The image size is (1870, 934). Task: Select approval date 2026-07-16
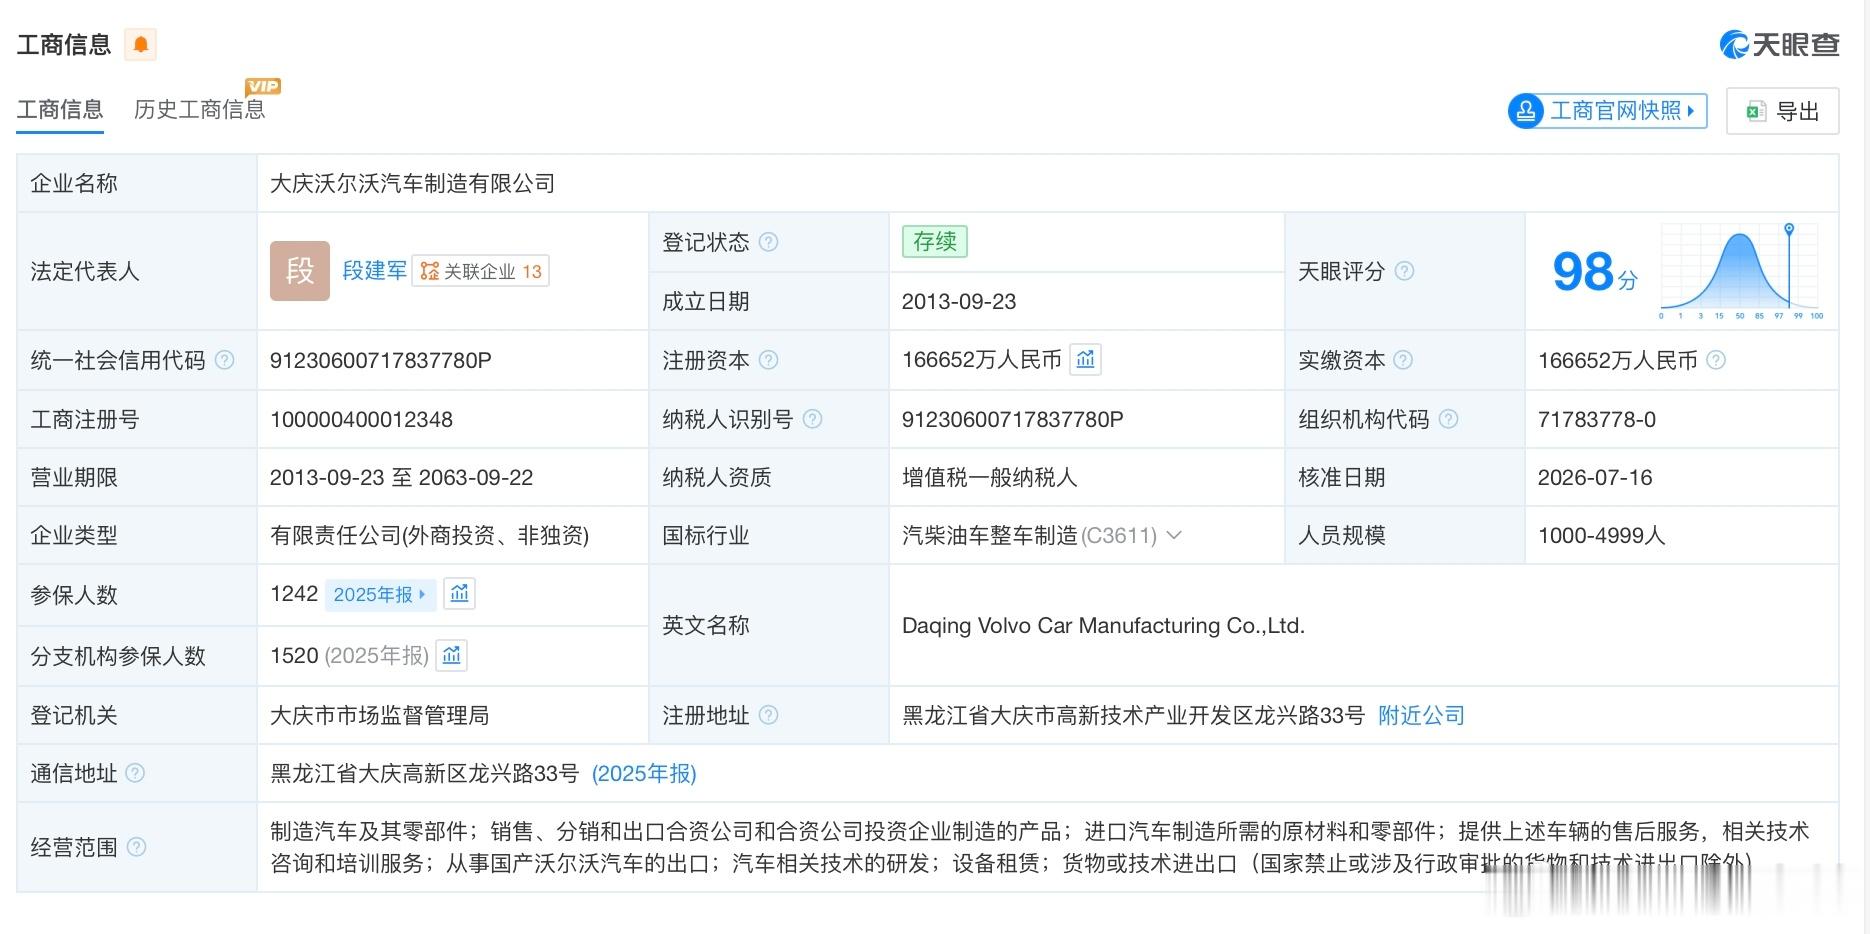click(1595, 477)
